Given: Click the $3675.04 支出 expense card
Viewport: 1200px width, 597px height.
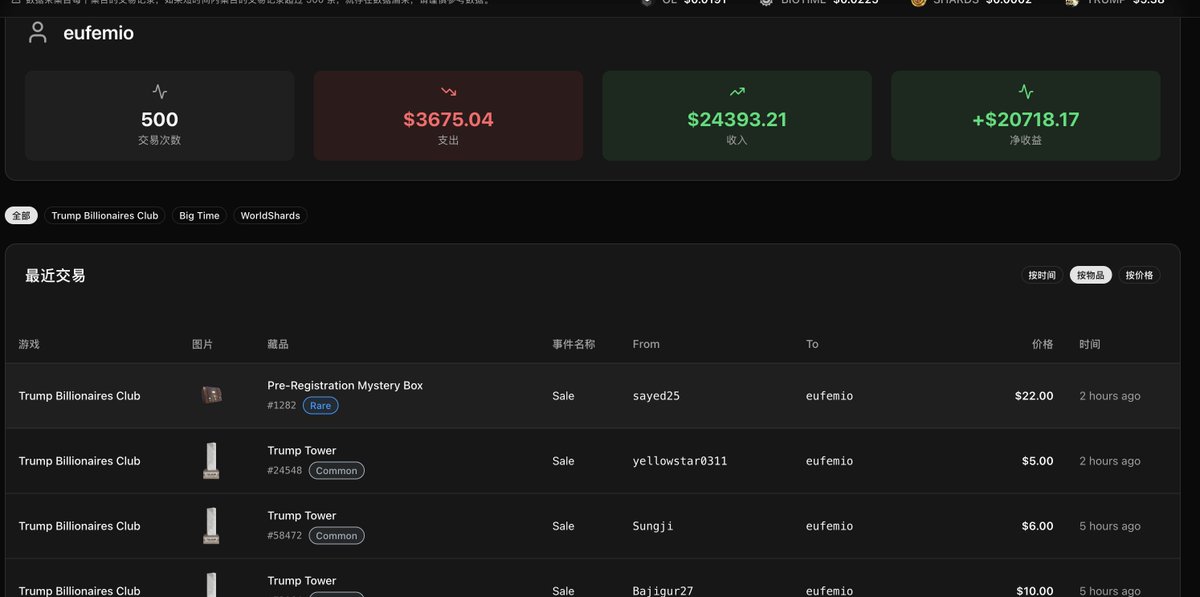Looking at the screenshot, I should [x=448, y=115].
